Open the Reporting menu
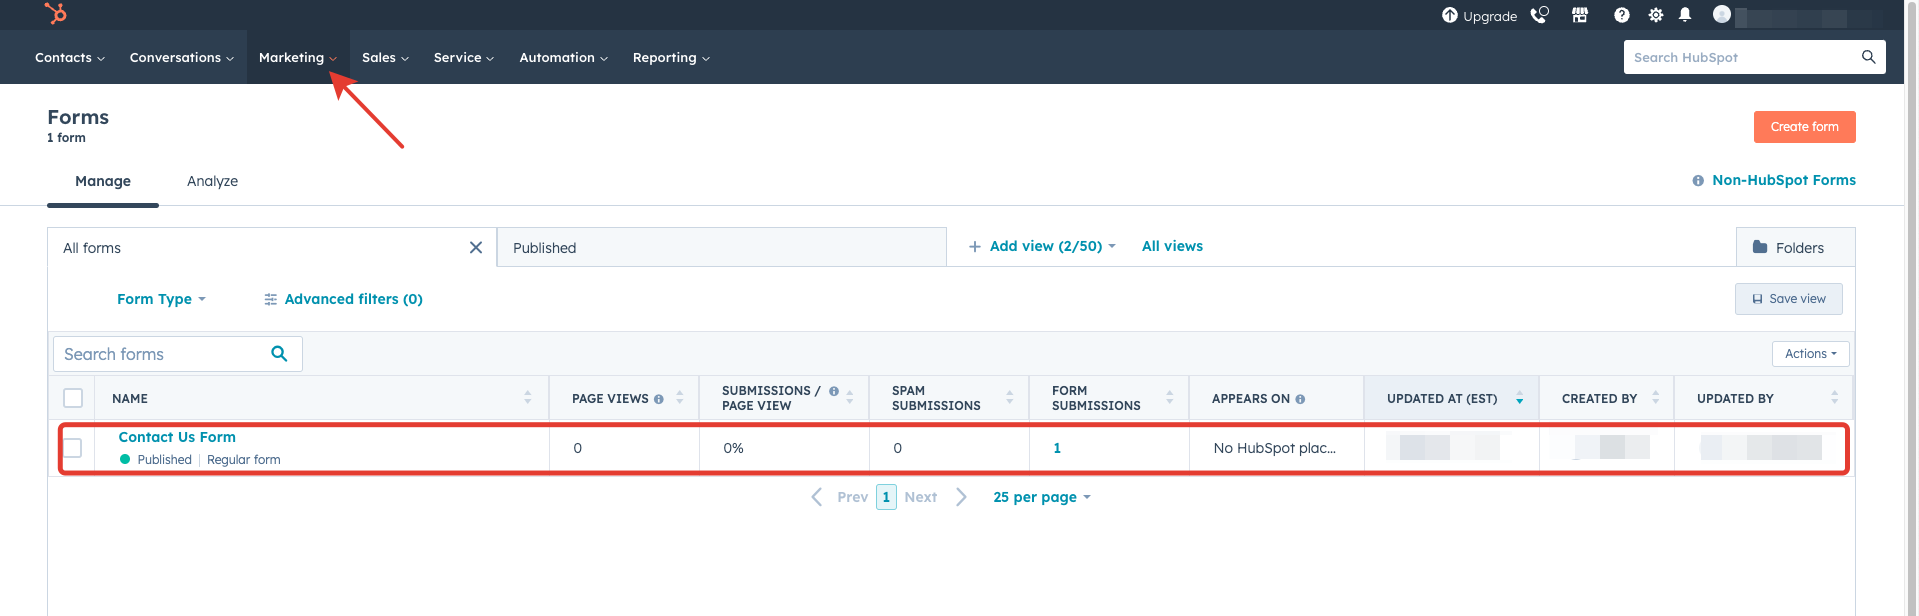 (x=672, y=57)
